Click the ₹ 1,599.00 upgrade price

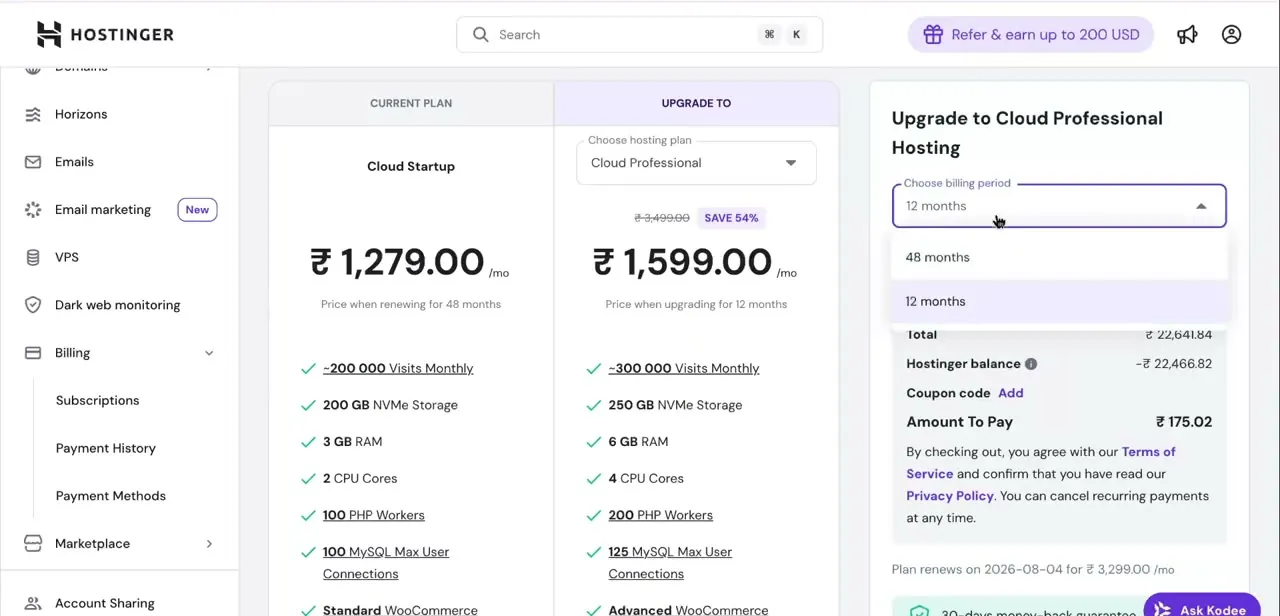pyautogui.click(x=682, y=262)
